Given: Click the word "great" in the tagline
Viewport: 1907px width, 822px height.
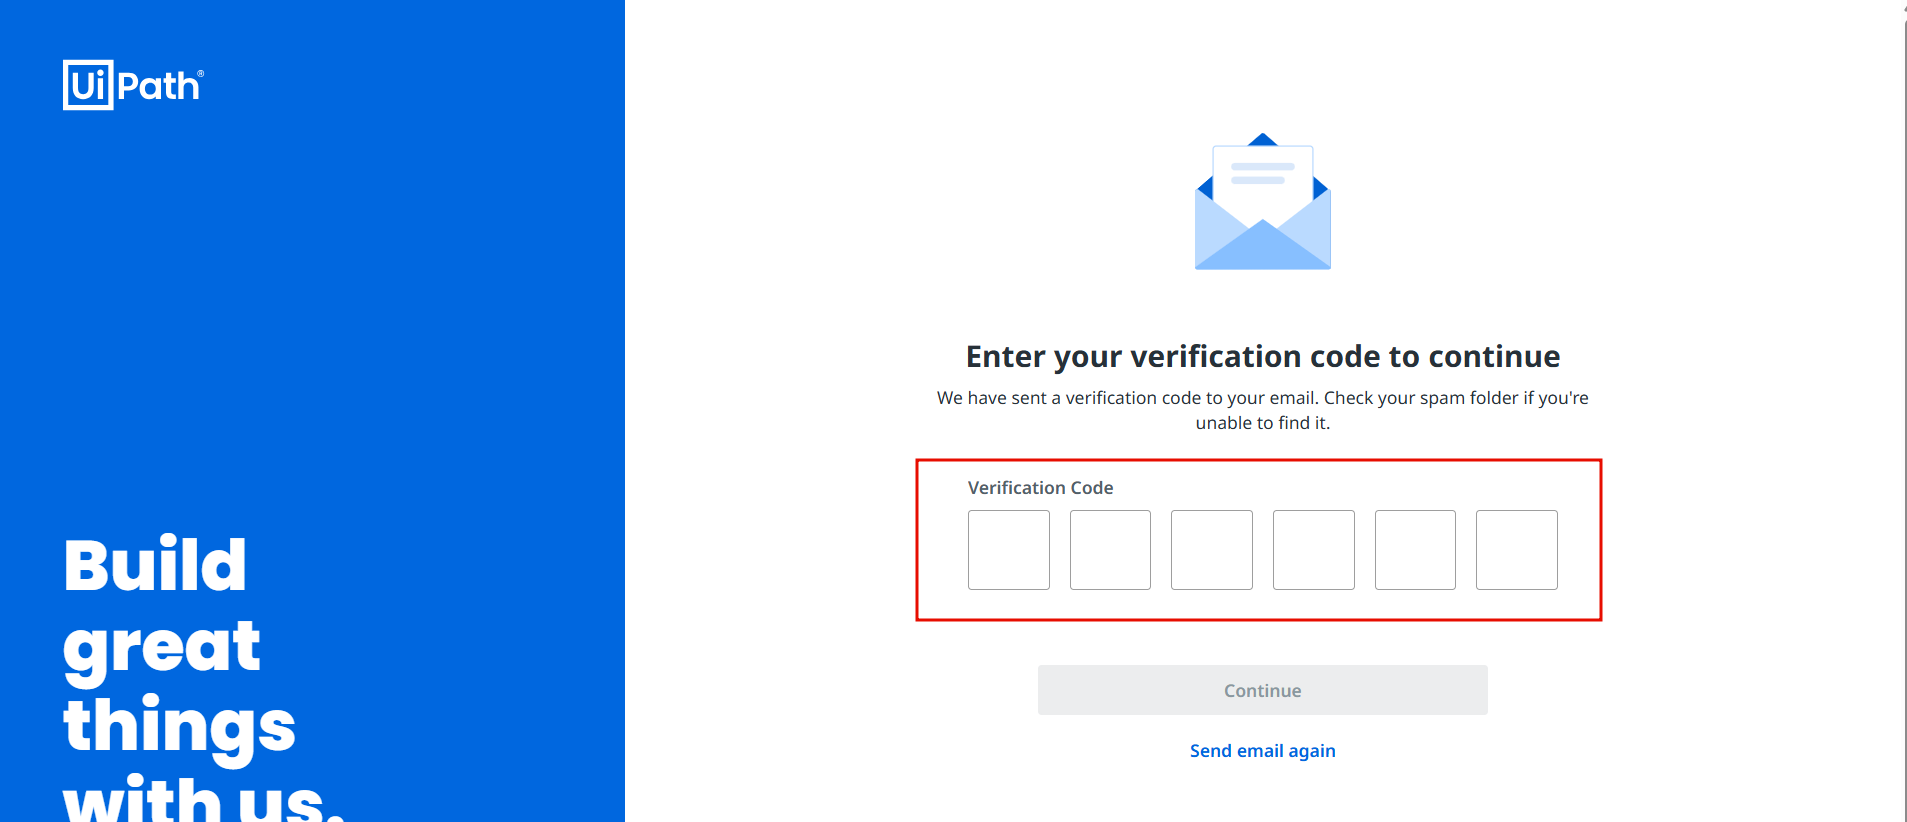Looking at the screenshot, I should [x=162, y=647].
